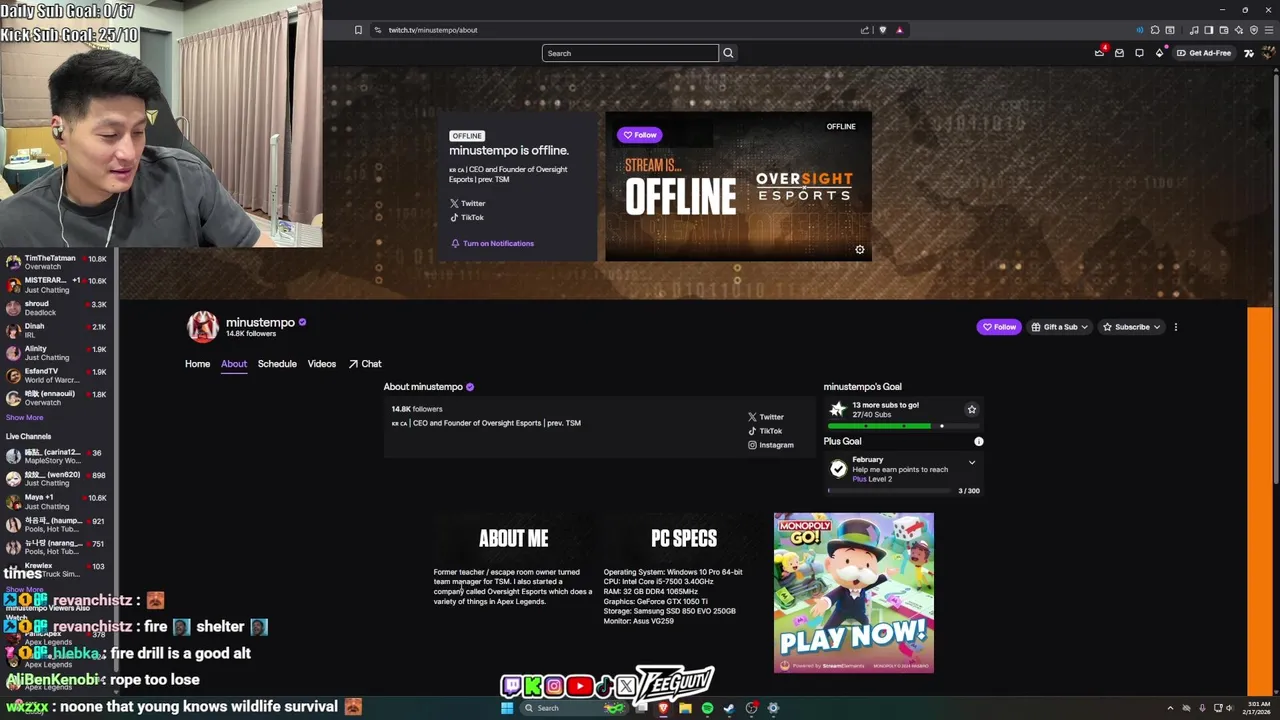Viewport: 1280px width, 720px height.
Task: Toggle Follow button next to Gift a Sub
Action: point(999,327)
